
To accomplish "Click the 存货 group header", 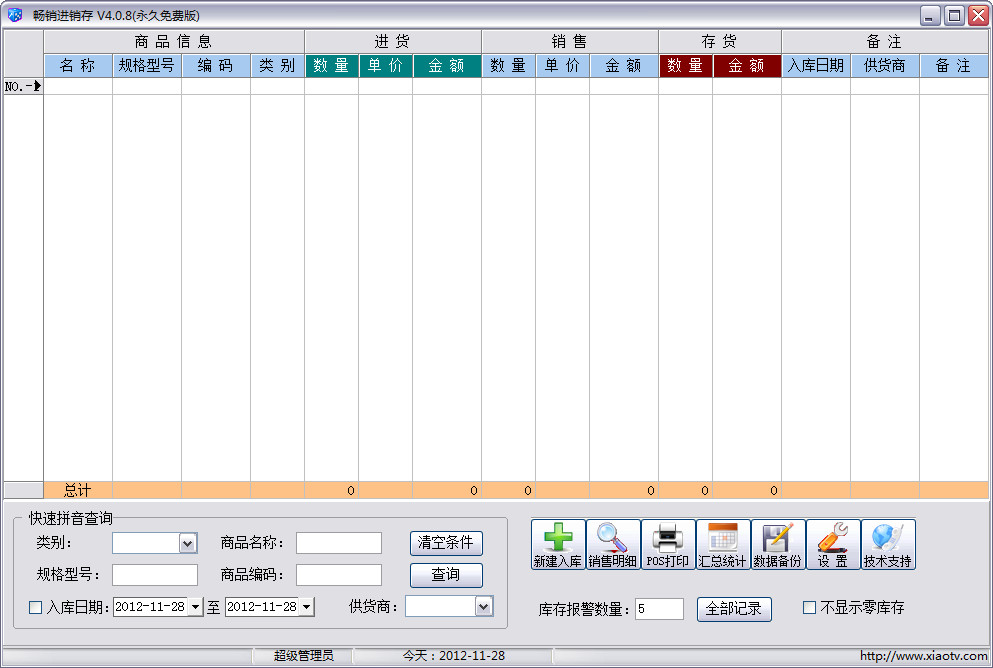I will [x=719, y=42].
